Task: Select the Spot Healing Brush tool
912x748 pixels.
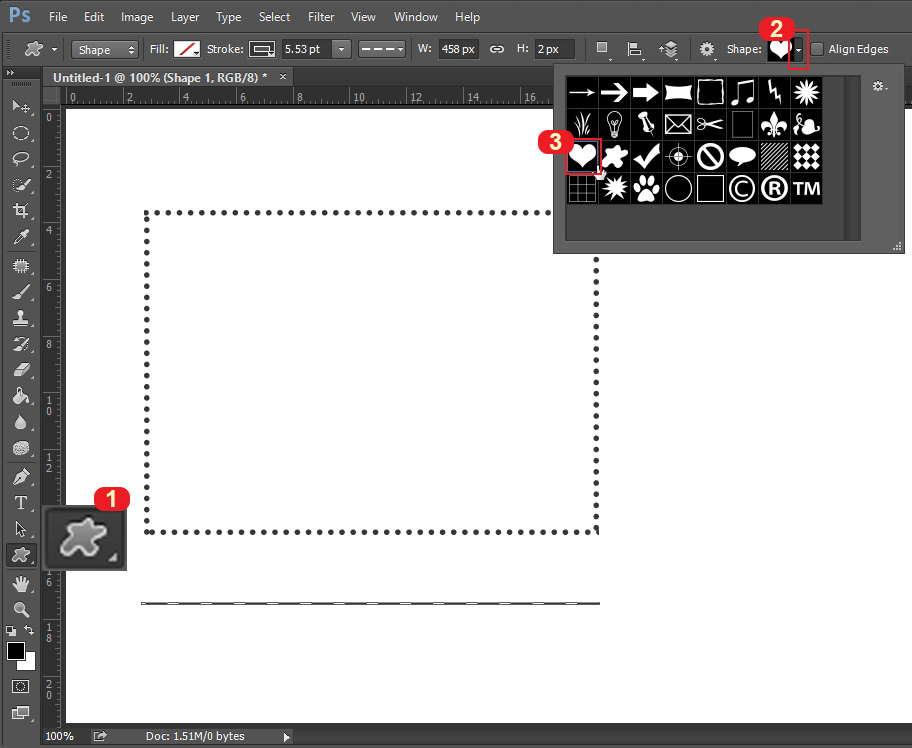Action: (x=21, y=266)
